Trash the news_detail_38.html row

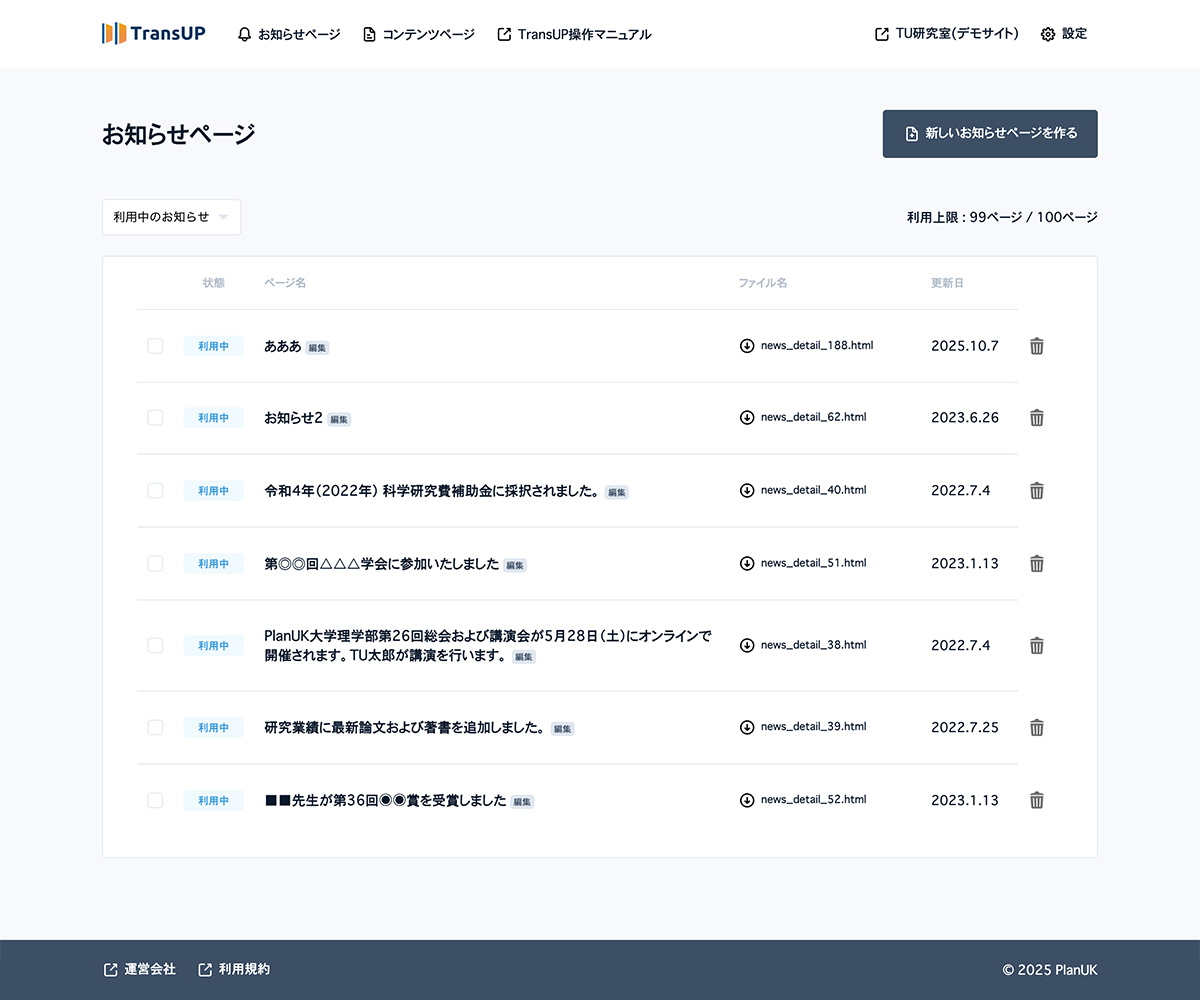1037,646
